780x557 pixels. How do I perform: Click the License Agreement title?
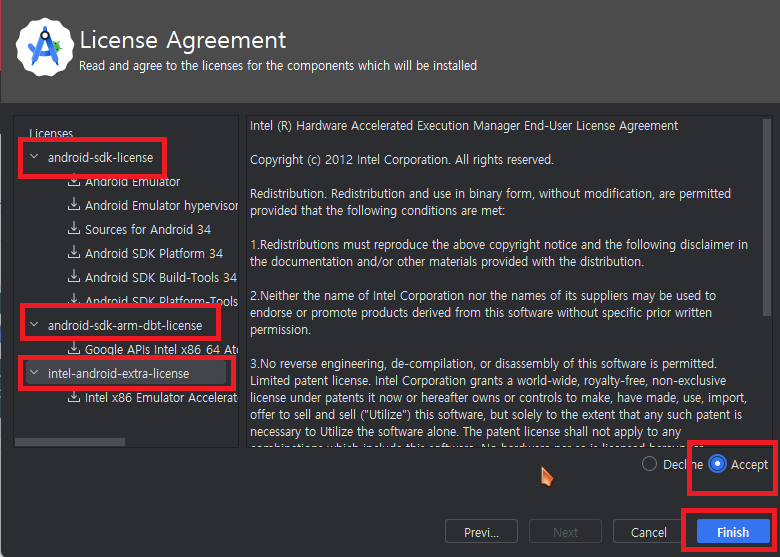(183, 40)
